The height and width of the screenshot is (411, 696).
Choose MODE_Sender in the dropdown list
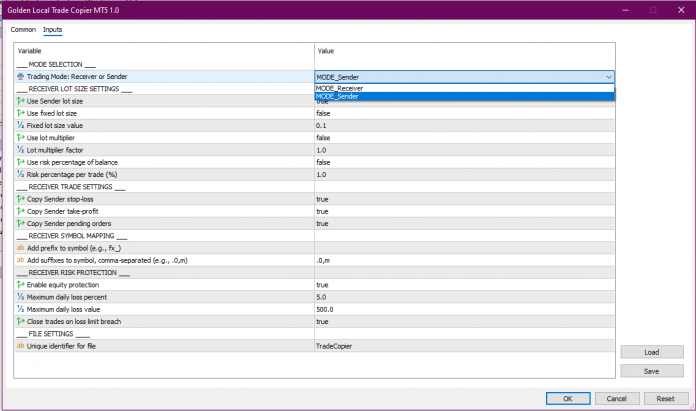click(x=338, y=97)
